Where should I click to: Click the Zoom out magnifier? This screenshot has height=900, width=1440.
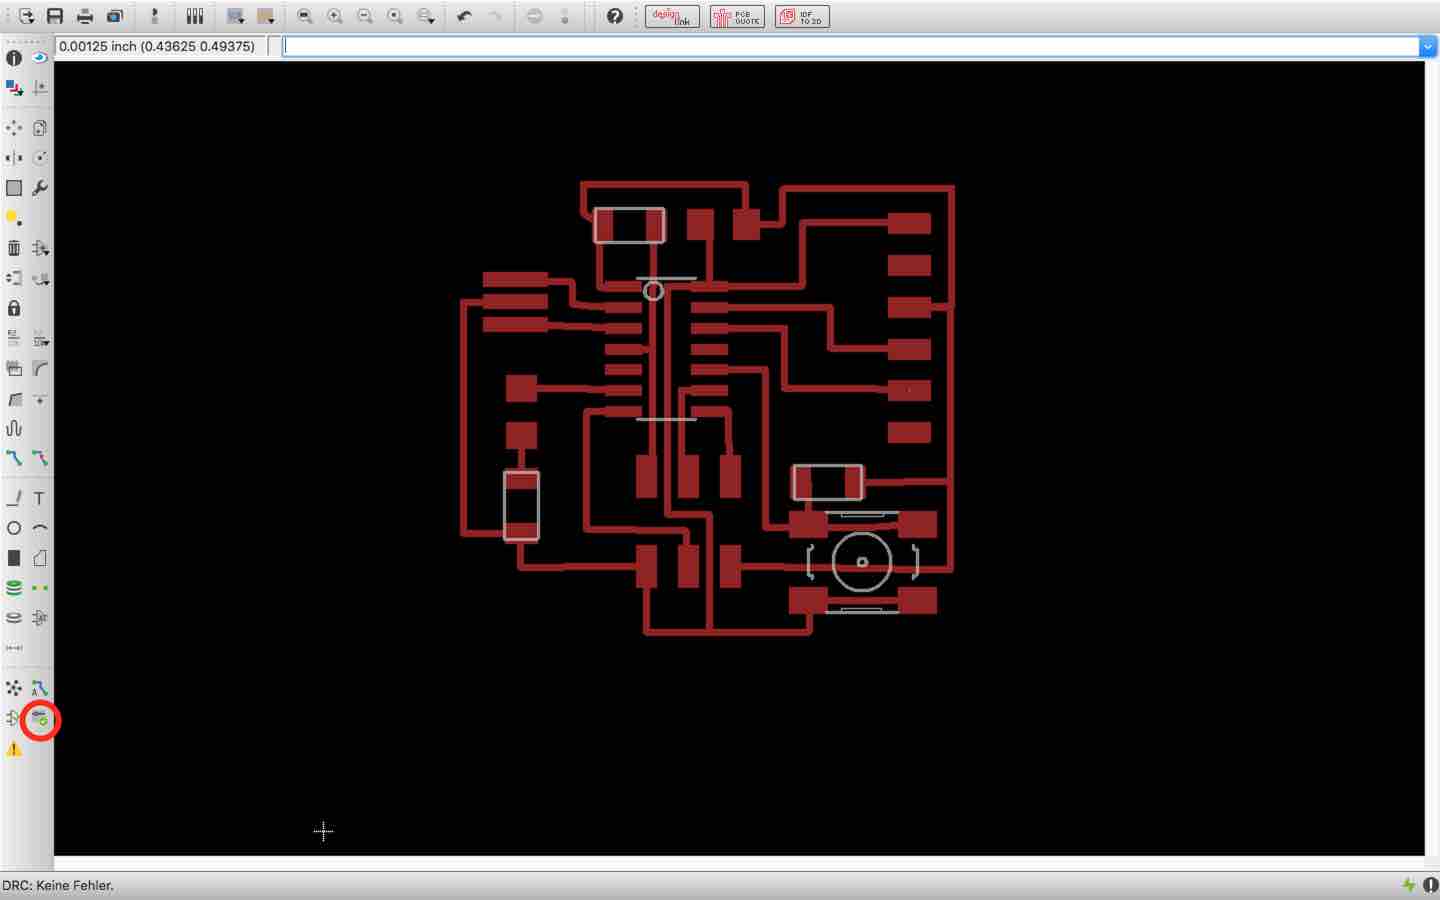point(365,16)
